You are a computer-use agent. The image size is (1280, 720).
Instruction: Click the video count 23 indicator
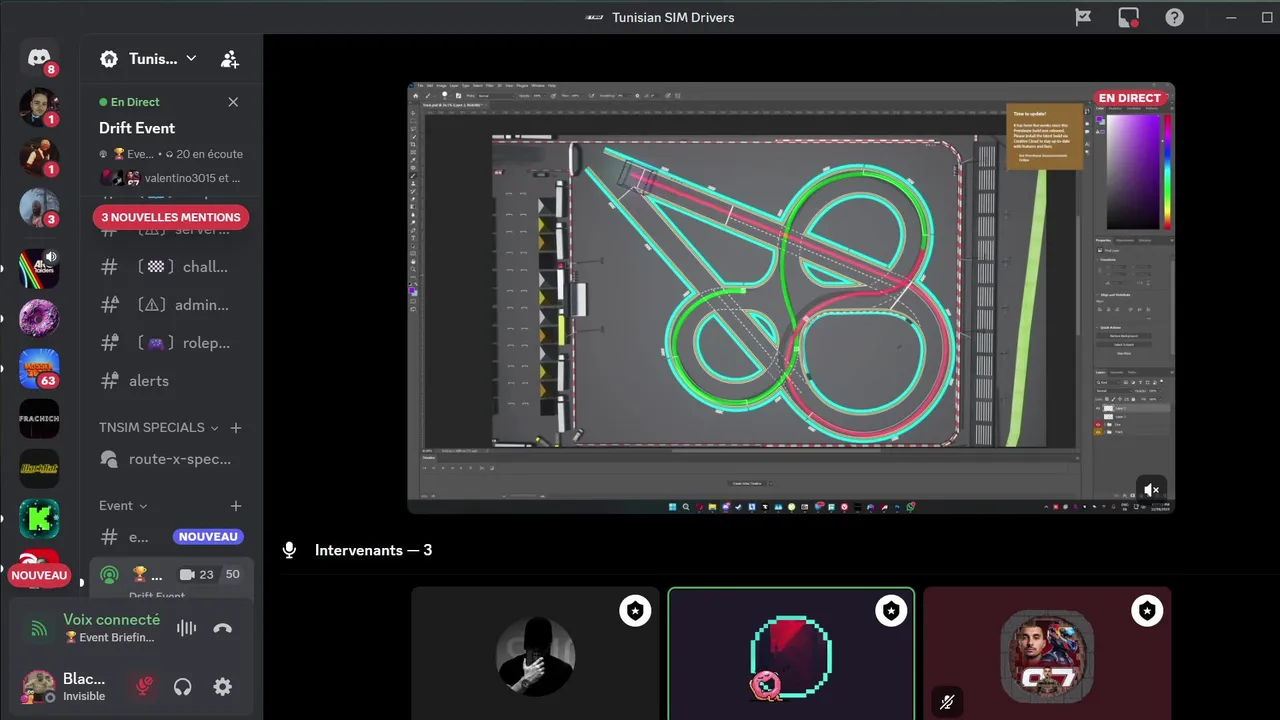[x=197, y=575]
